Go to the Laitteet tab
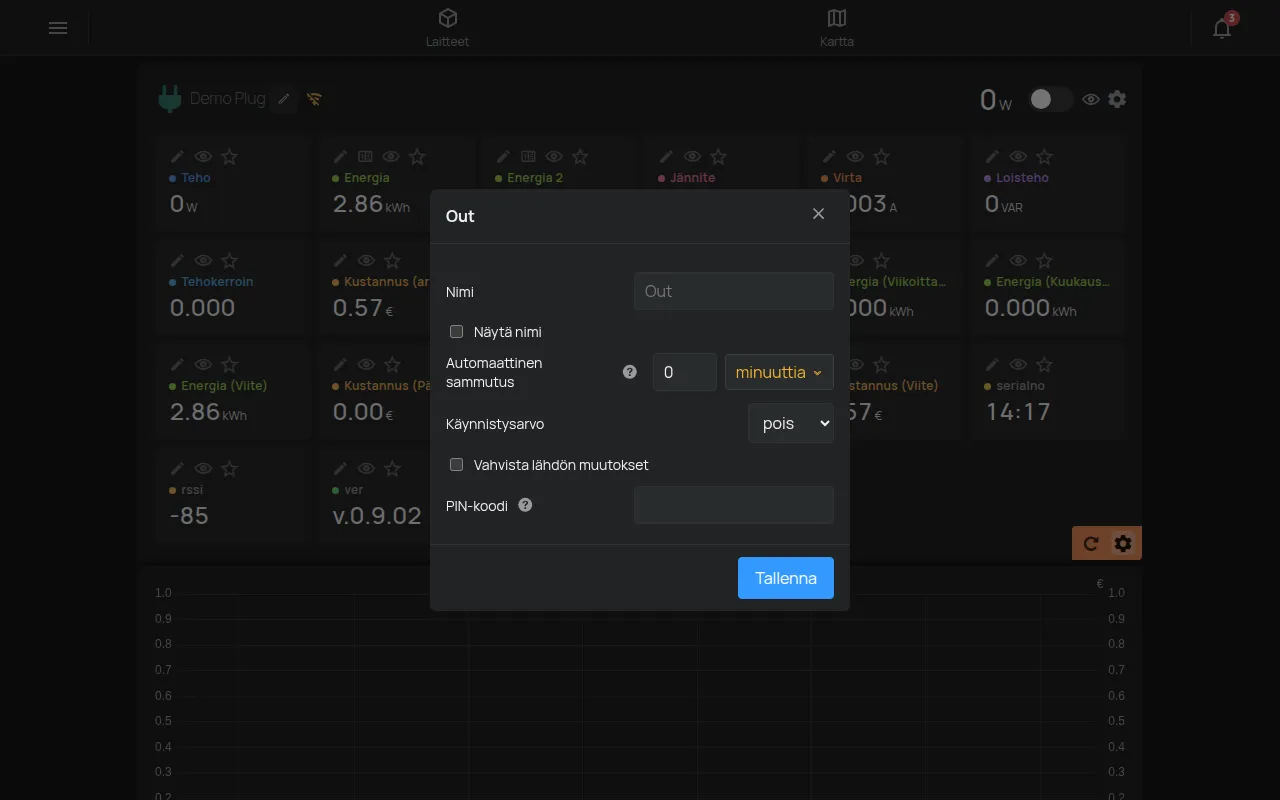 (x=447, y=28)
